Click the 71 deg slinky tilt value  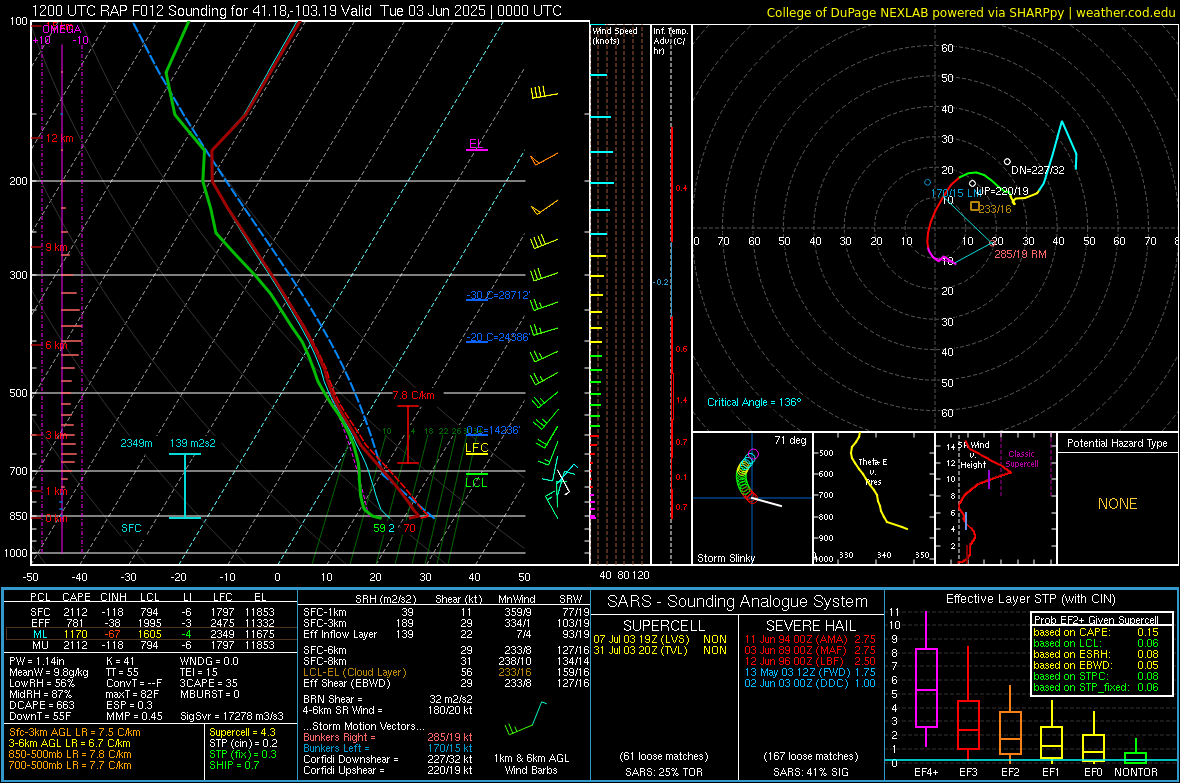[790, 440]
